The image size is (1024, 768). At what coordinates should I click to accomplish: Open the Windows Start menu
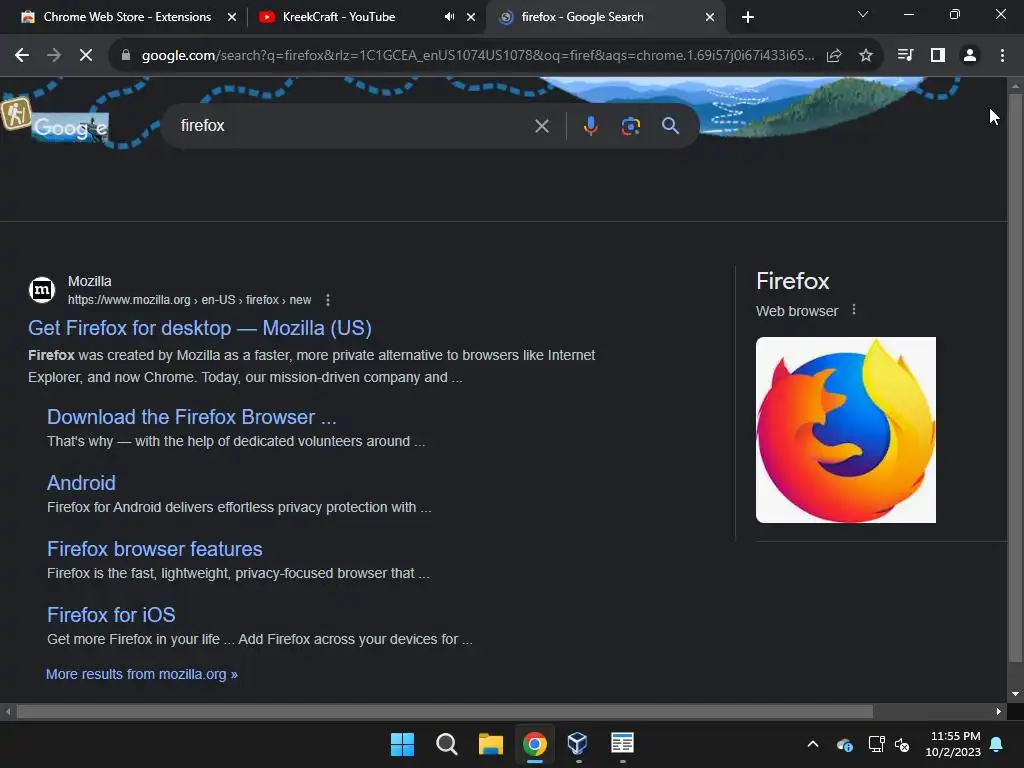click(x=402, y=744)
